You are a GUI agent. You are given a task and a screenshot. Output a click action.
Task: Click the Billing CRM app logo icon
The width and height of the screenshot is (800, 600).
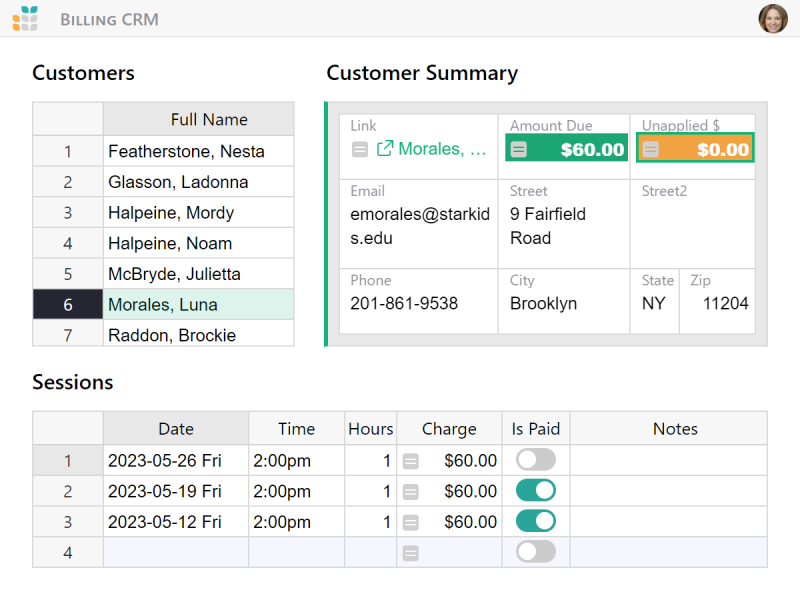tap(25, 18)
